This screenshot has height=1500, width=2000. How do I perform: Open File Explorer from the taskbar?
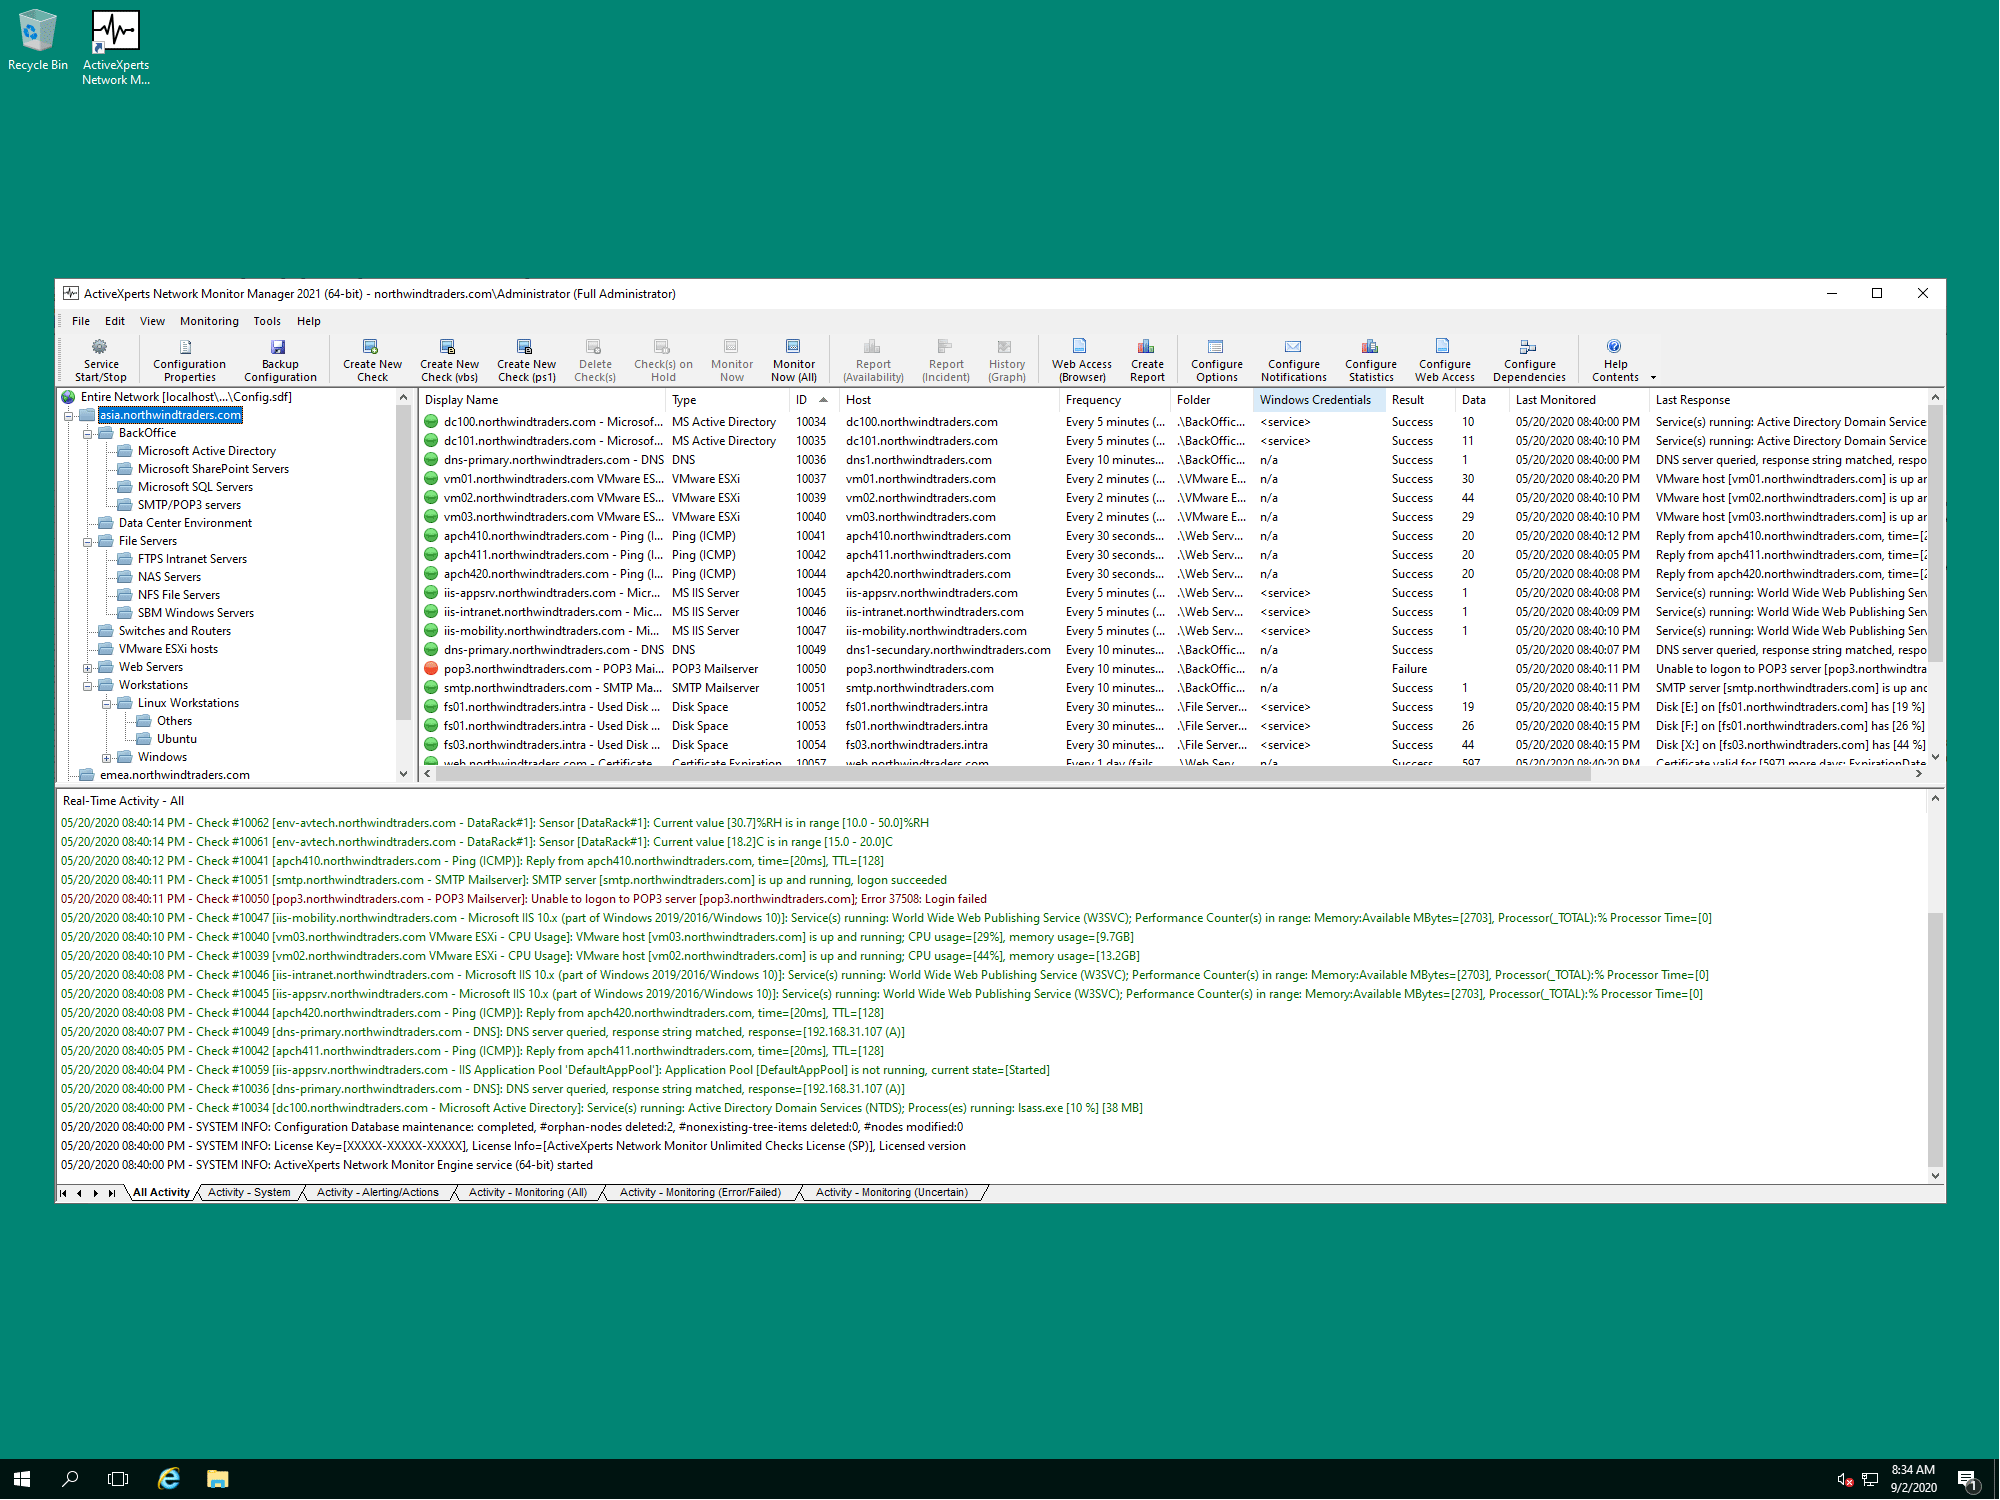tap(218, 1478)
